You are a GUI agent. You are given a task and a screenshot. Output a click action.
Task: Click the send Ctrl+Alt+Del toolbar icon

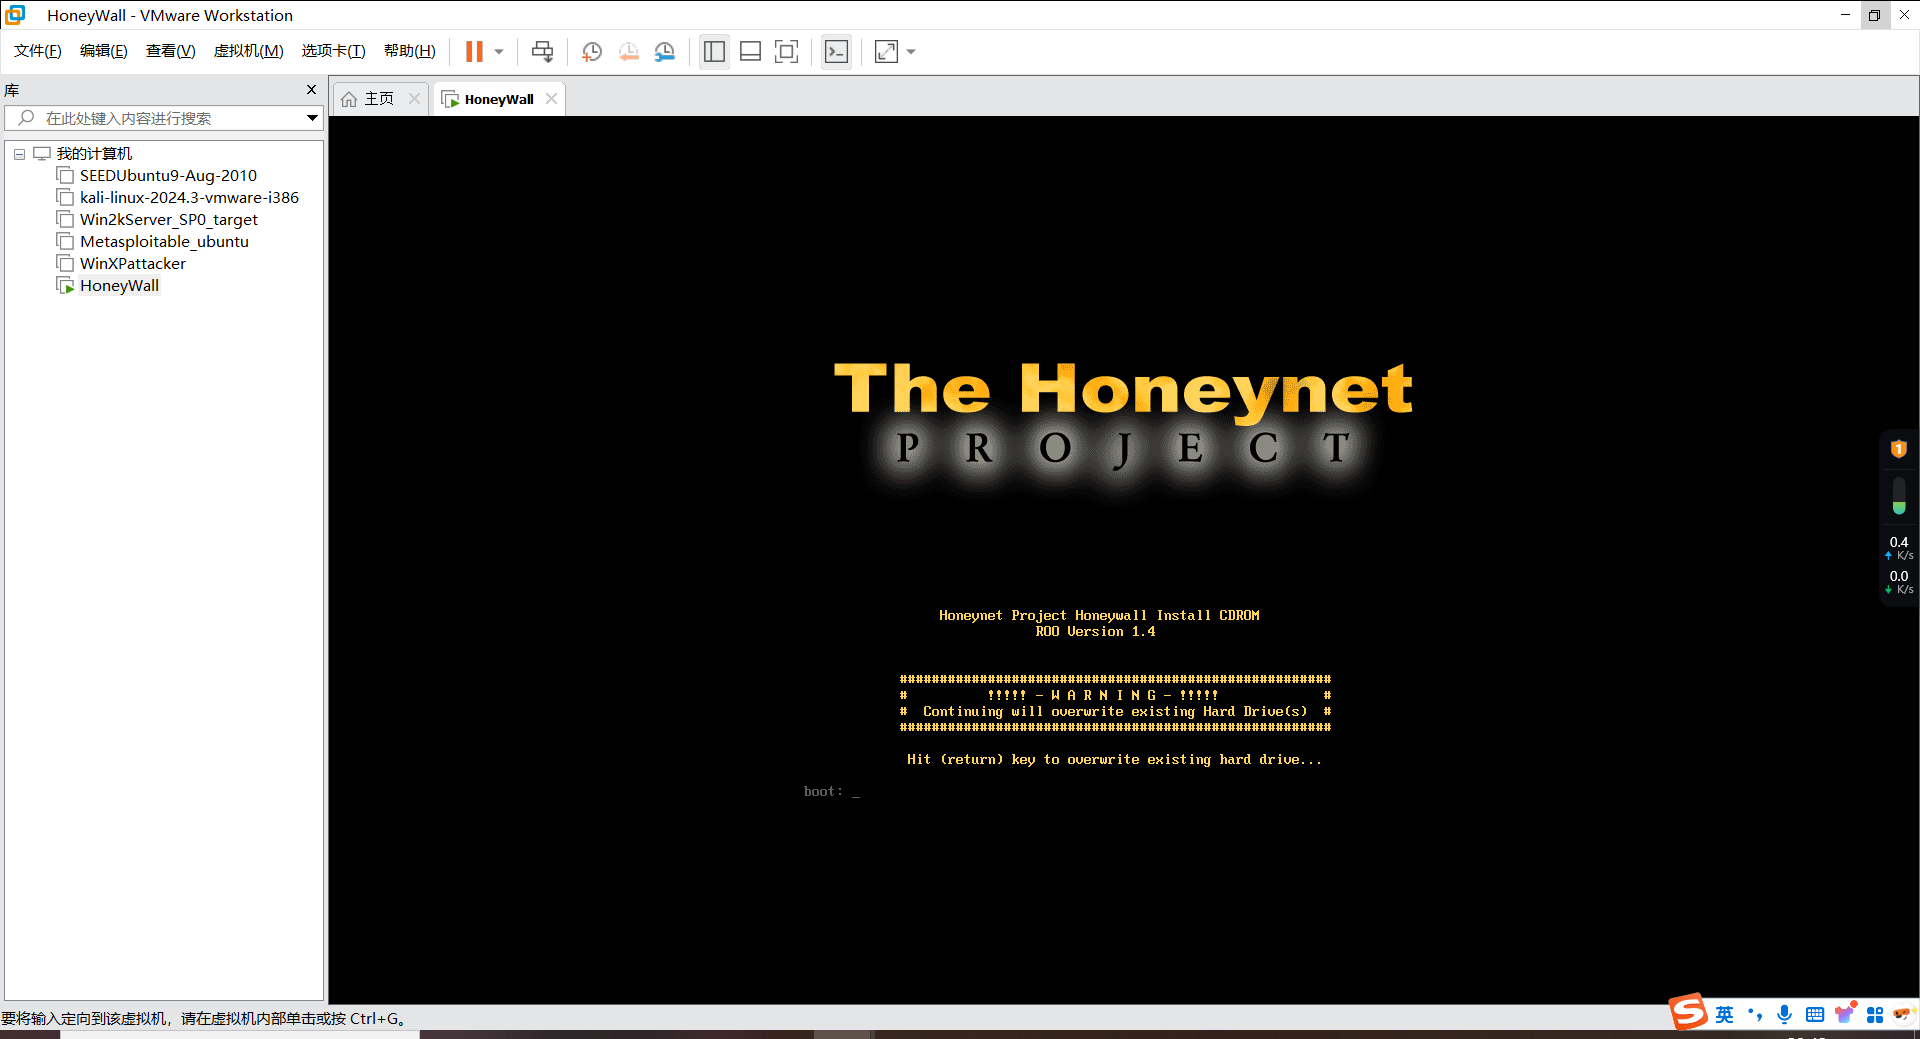(x=542, y=51)
